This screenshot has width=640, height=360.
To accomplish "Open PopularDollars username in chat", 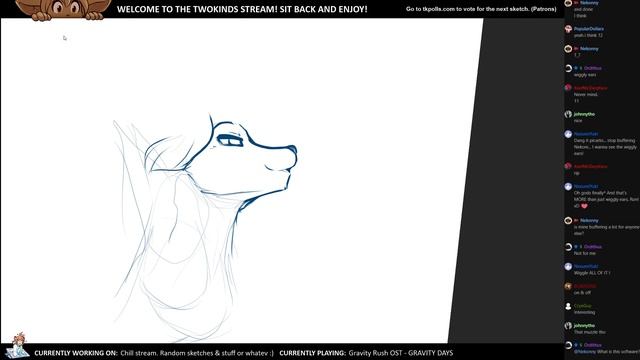I will [x=589, y=29].
